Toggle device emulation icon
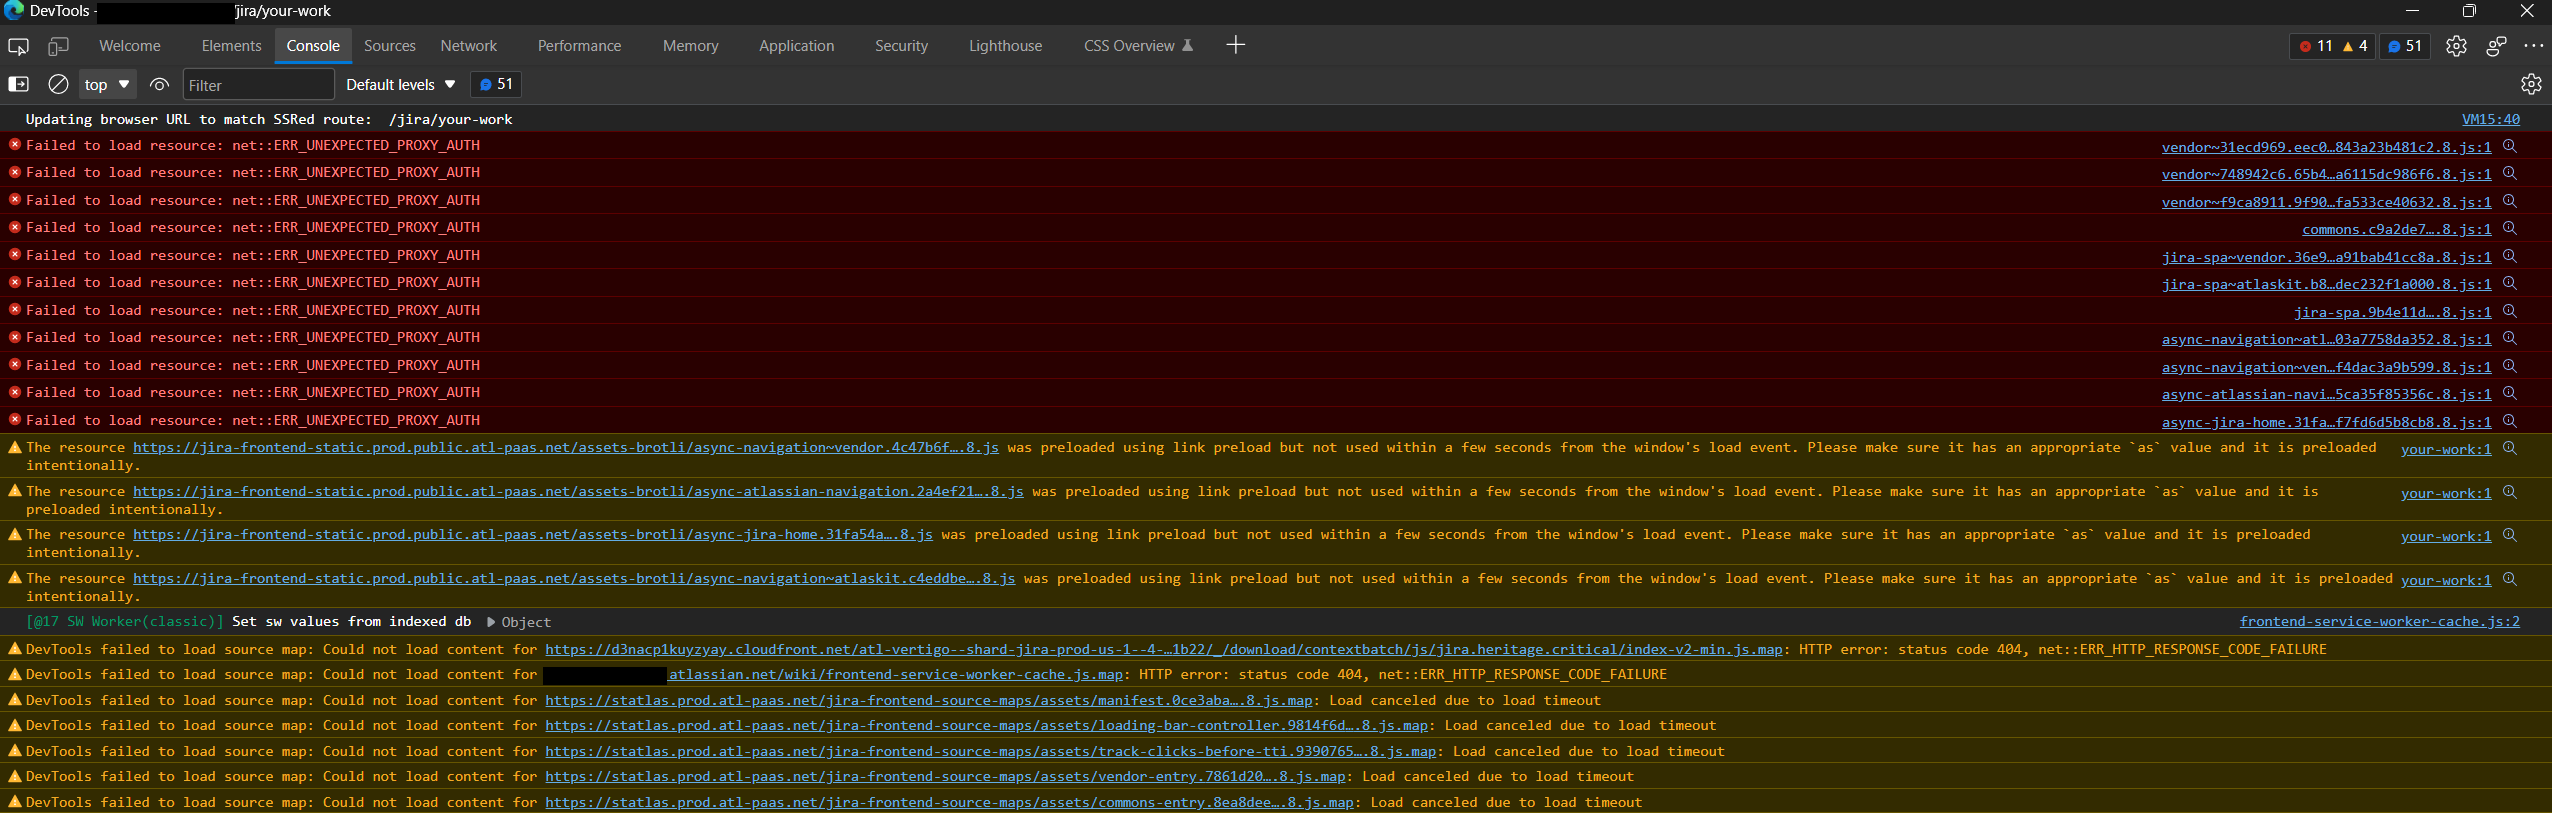The image size is (2552, 813). pyautogui.click(x=59, y=46)
